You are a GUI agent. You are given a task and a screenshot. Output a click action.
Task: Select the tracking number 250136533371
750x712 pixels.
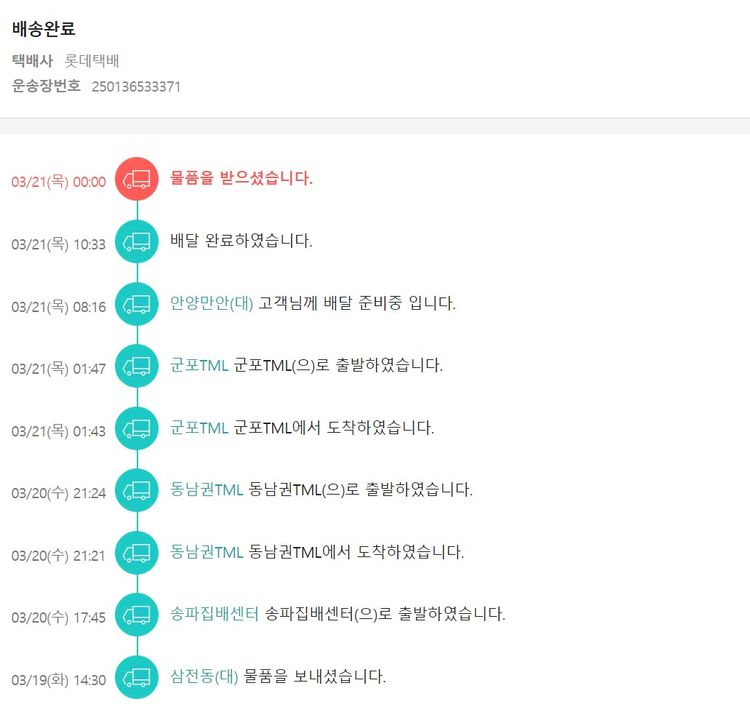(136, 87)
